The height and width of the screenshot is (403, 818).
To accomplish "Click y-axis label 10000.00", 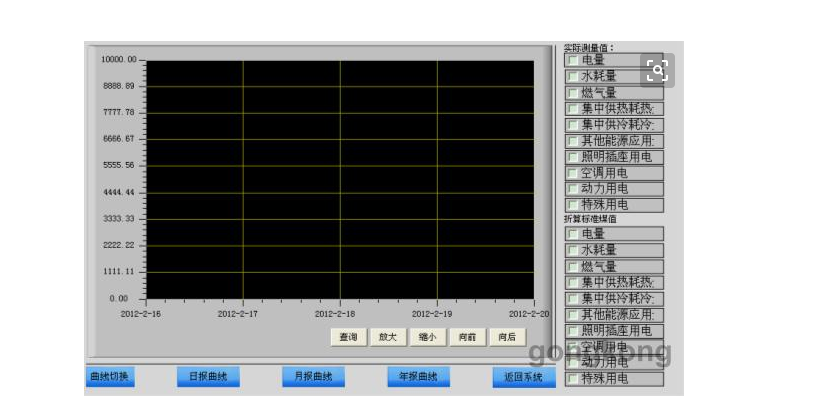I will [x=119, y=60].
